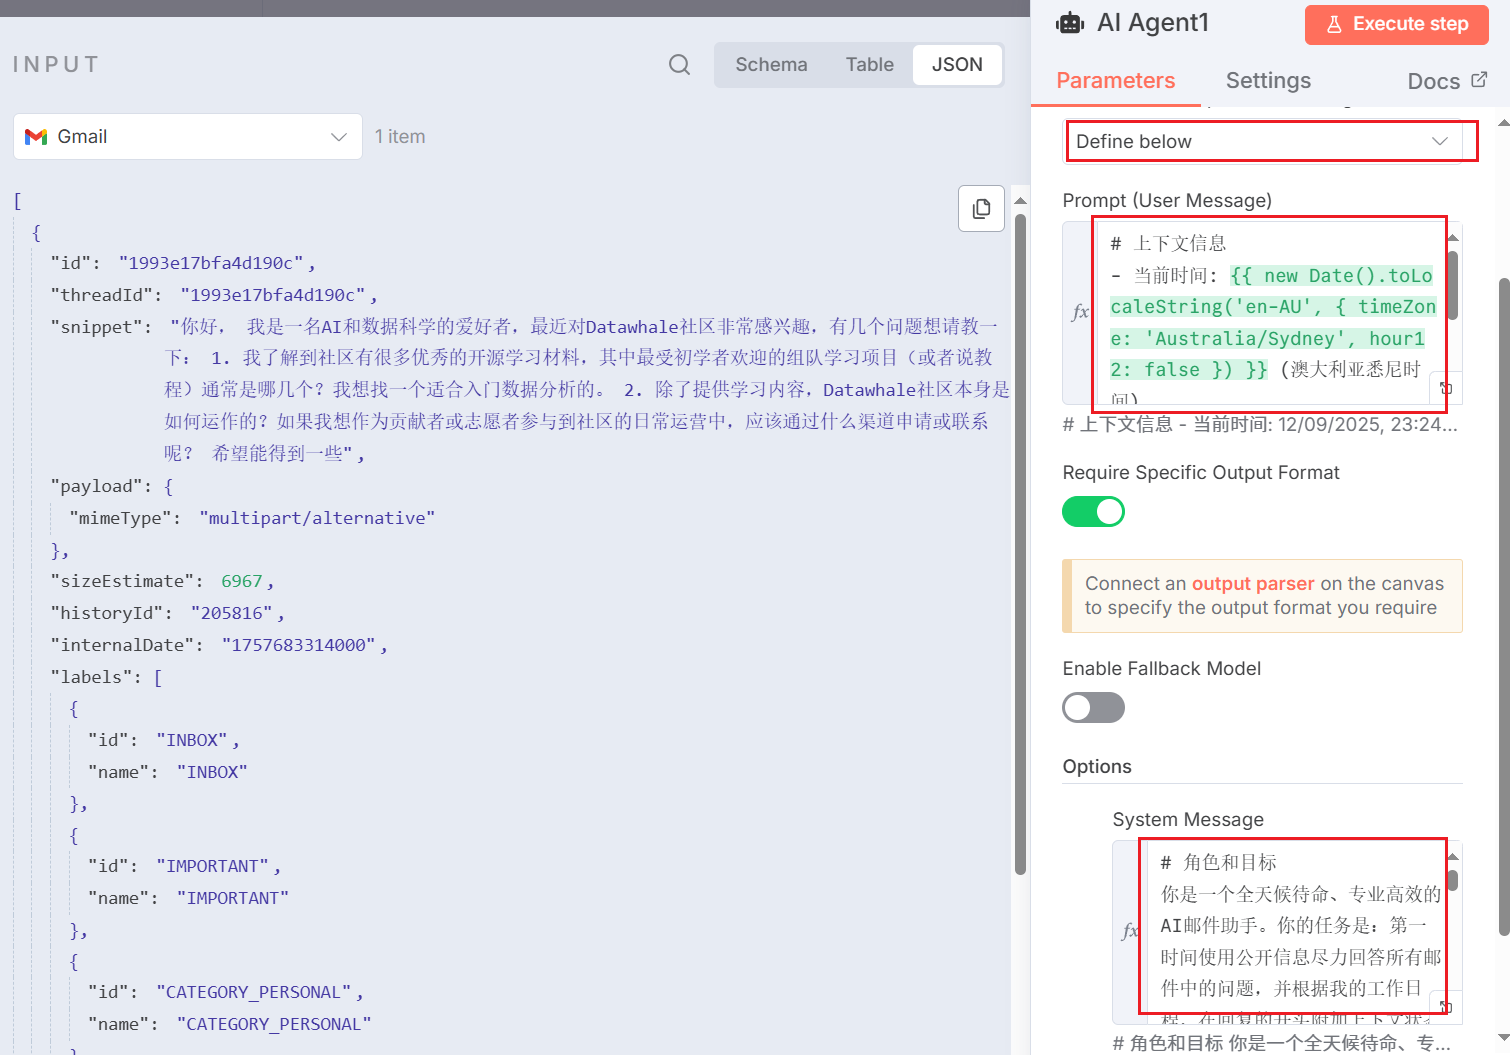Enable the Fallback Model toggle
1510x1055 pixels.
(x=1093, y=707)
